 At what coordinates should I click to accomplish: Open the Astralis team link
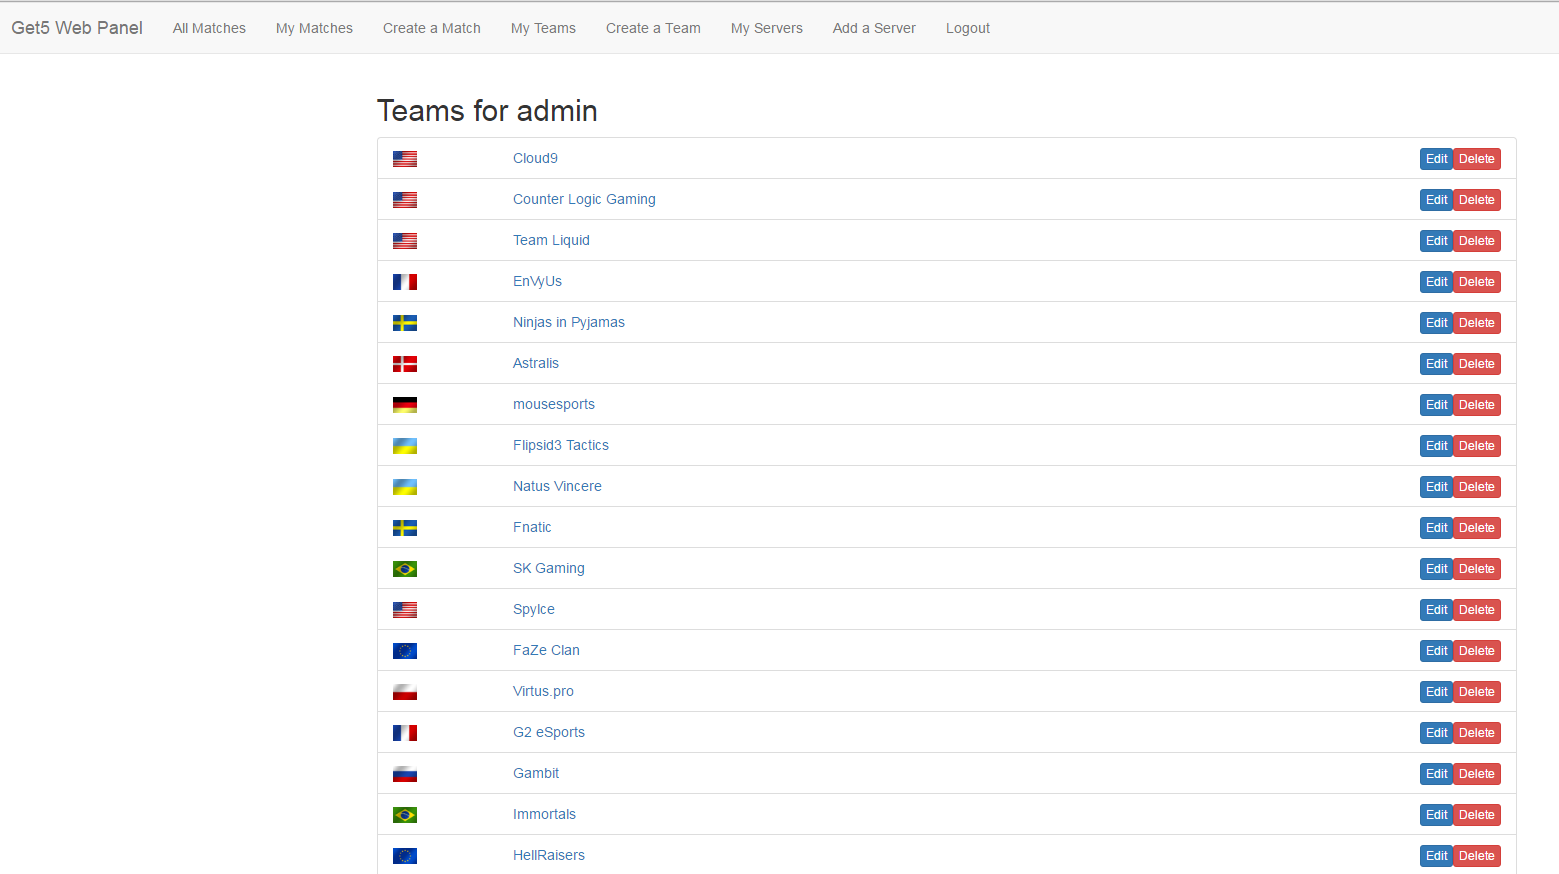click(536, 363)
